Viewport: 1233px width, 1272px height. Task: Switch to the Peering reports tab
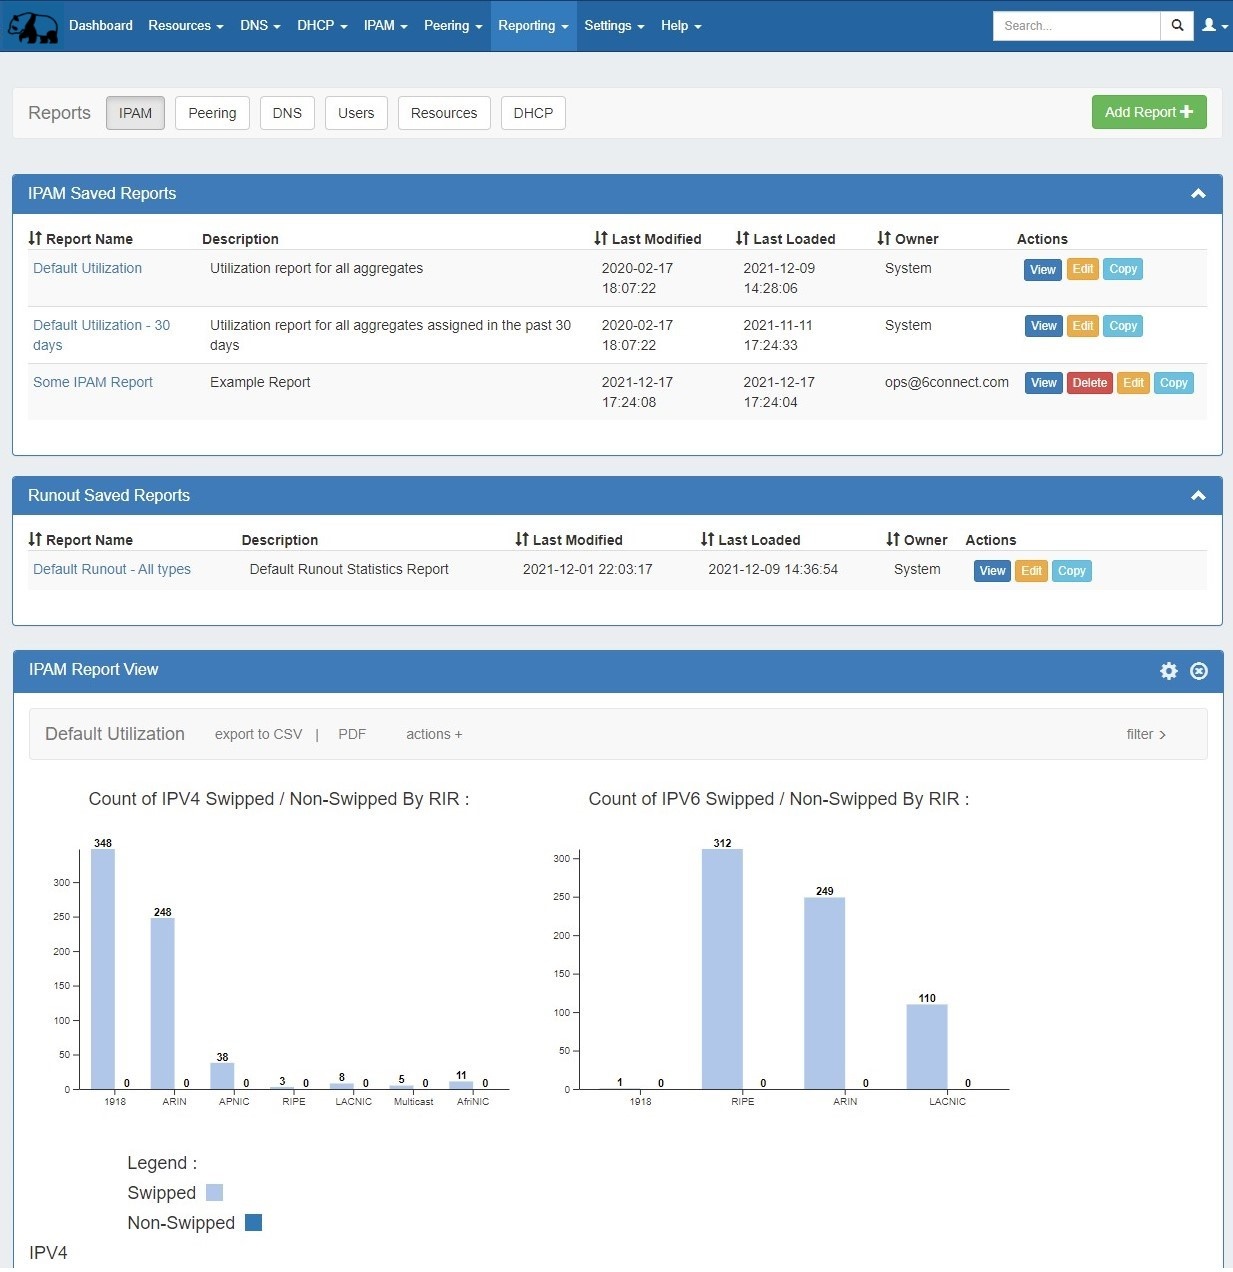212,113
